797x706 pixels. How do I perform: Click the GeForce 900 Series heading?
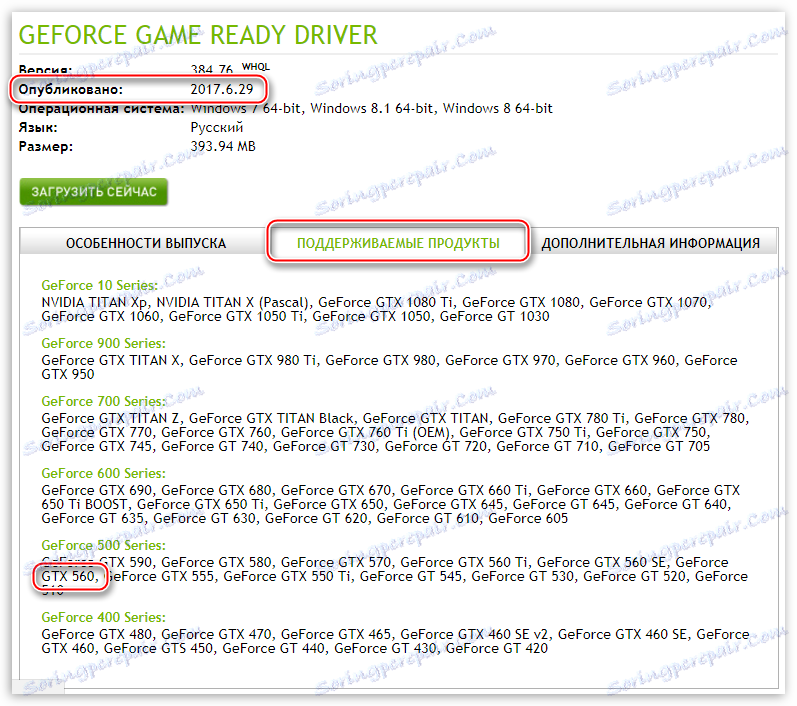point(104,343)
